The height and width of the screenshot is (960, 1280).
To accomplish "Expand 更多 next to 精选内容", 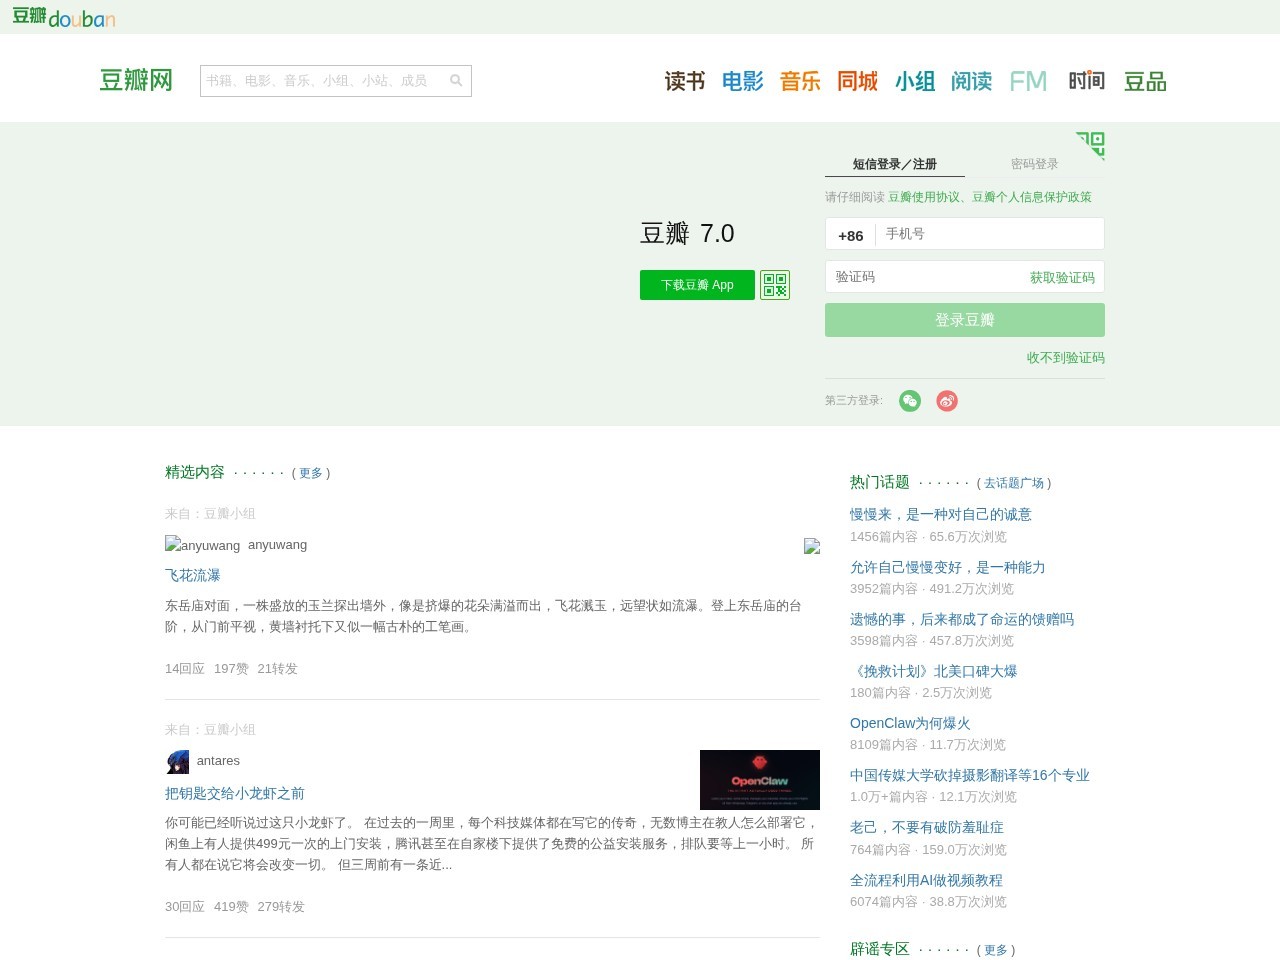I will 310,473.
